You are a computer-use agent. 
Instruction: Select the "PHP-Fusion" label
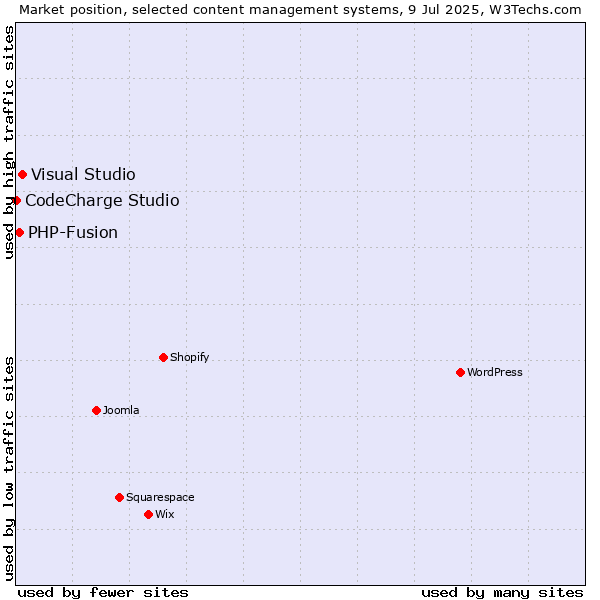click(73, 233)
